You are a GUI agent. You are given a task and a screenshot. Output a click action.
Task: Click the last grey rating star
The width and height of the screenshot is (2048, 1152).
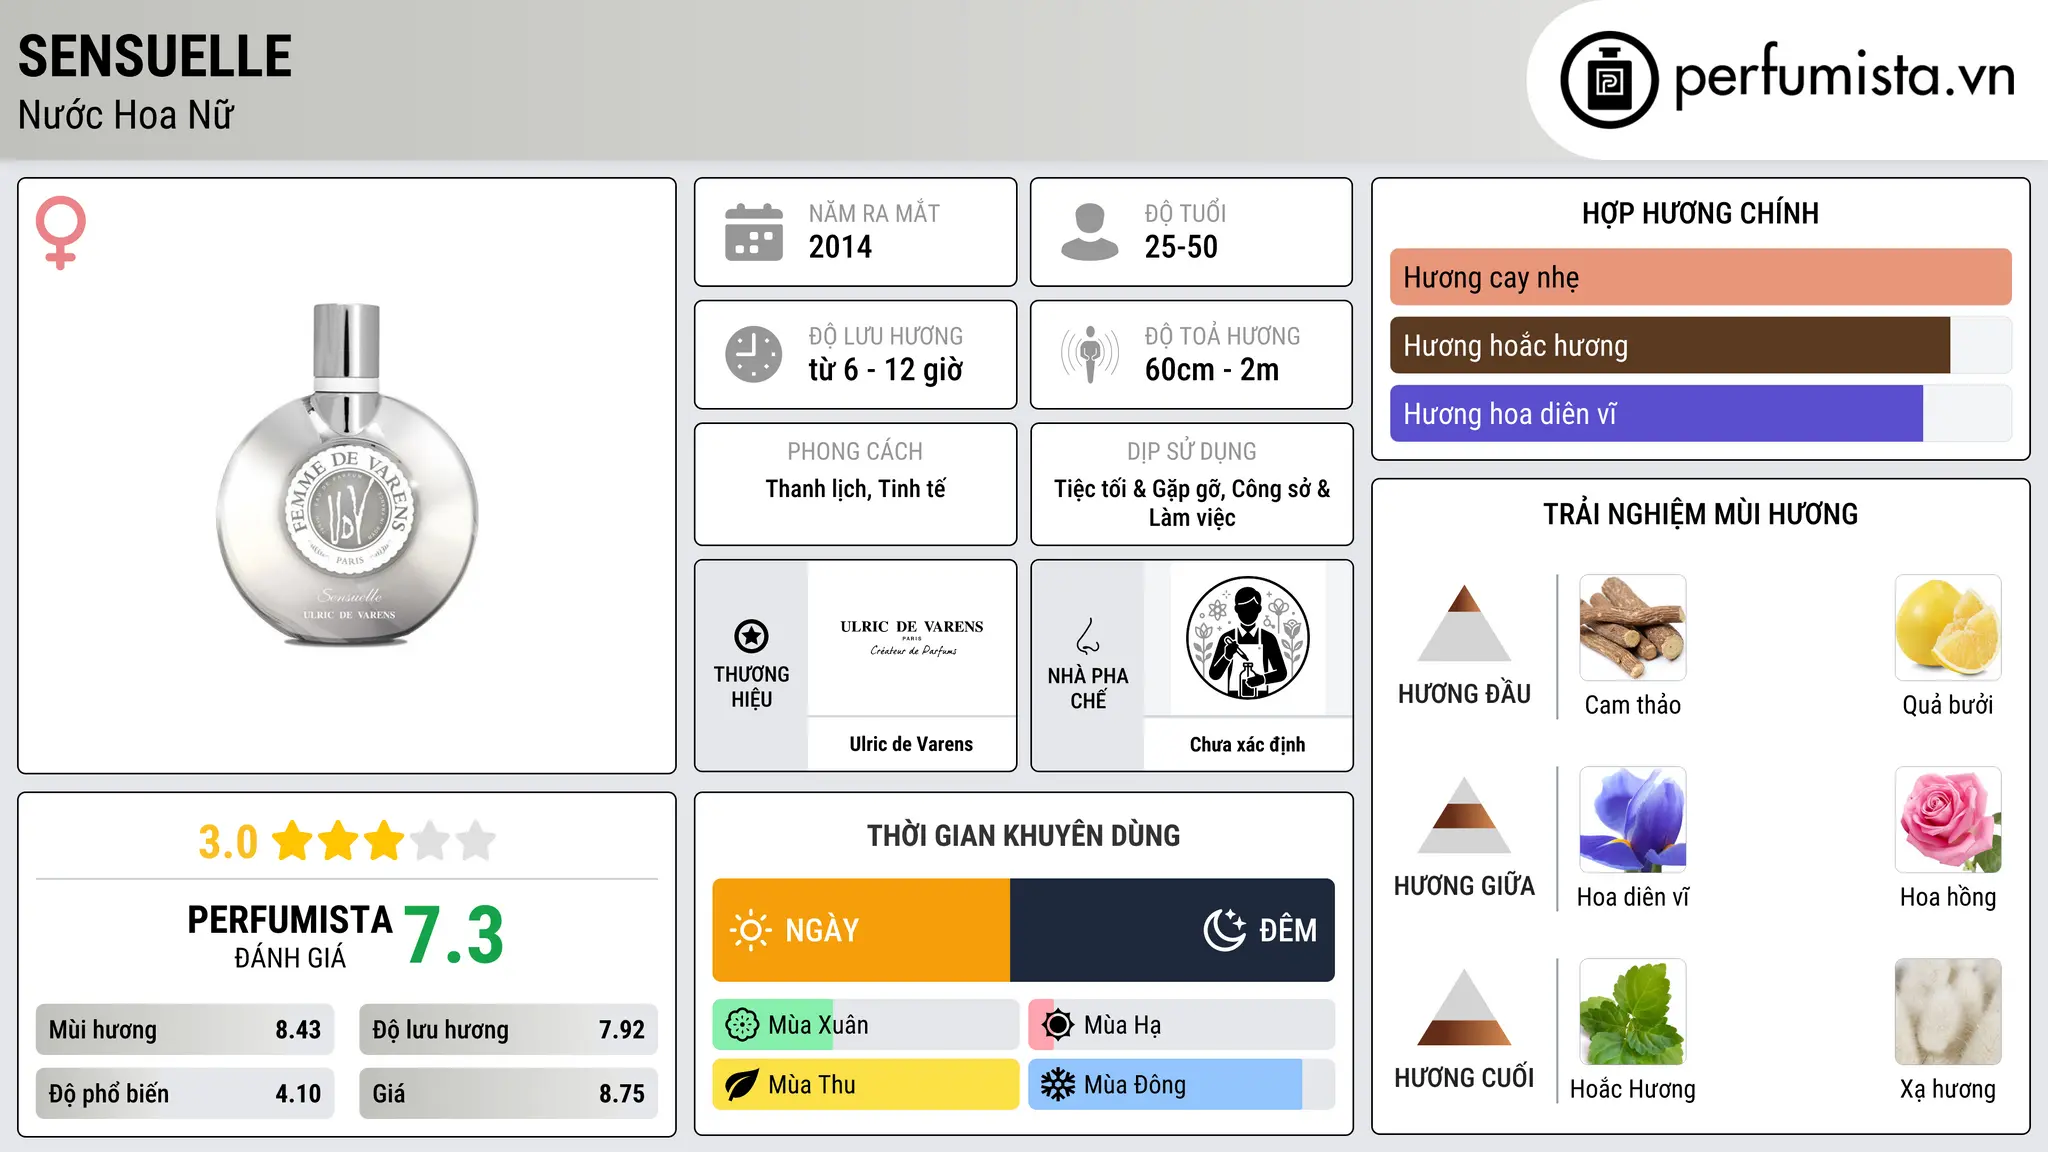tap(476, 841)
